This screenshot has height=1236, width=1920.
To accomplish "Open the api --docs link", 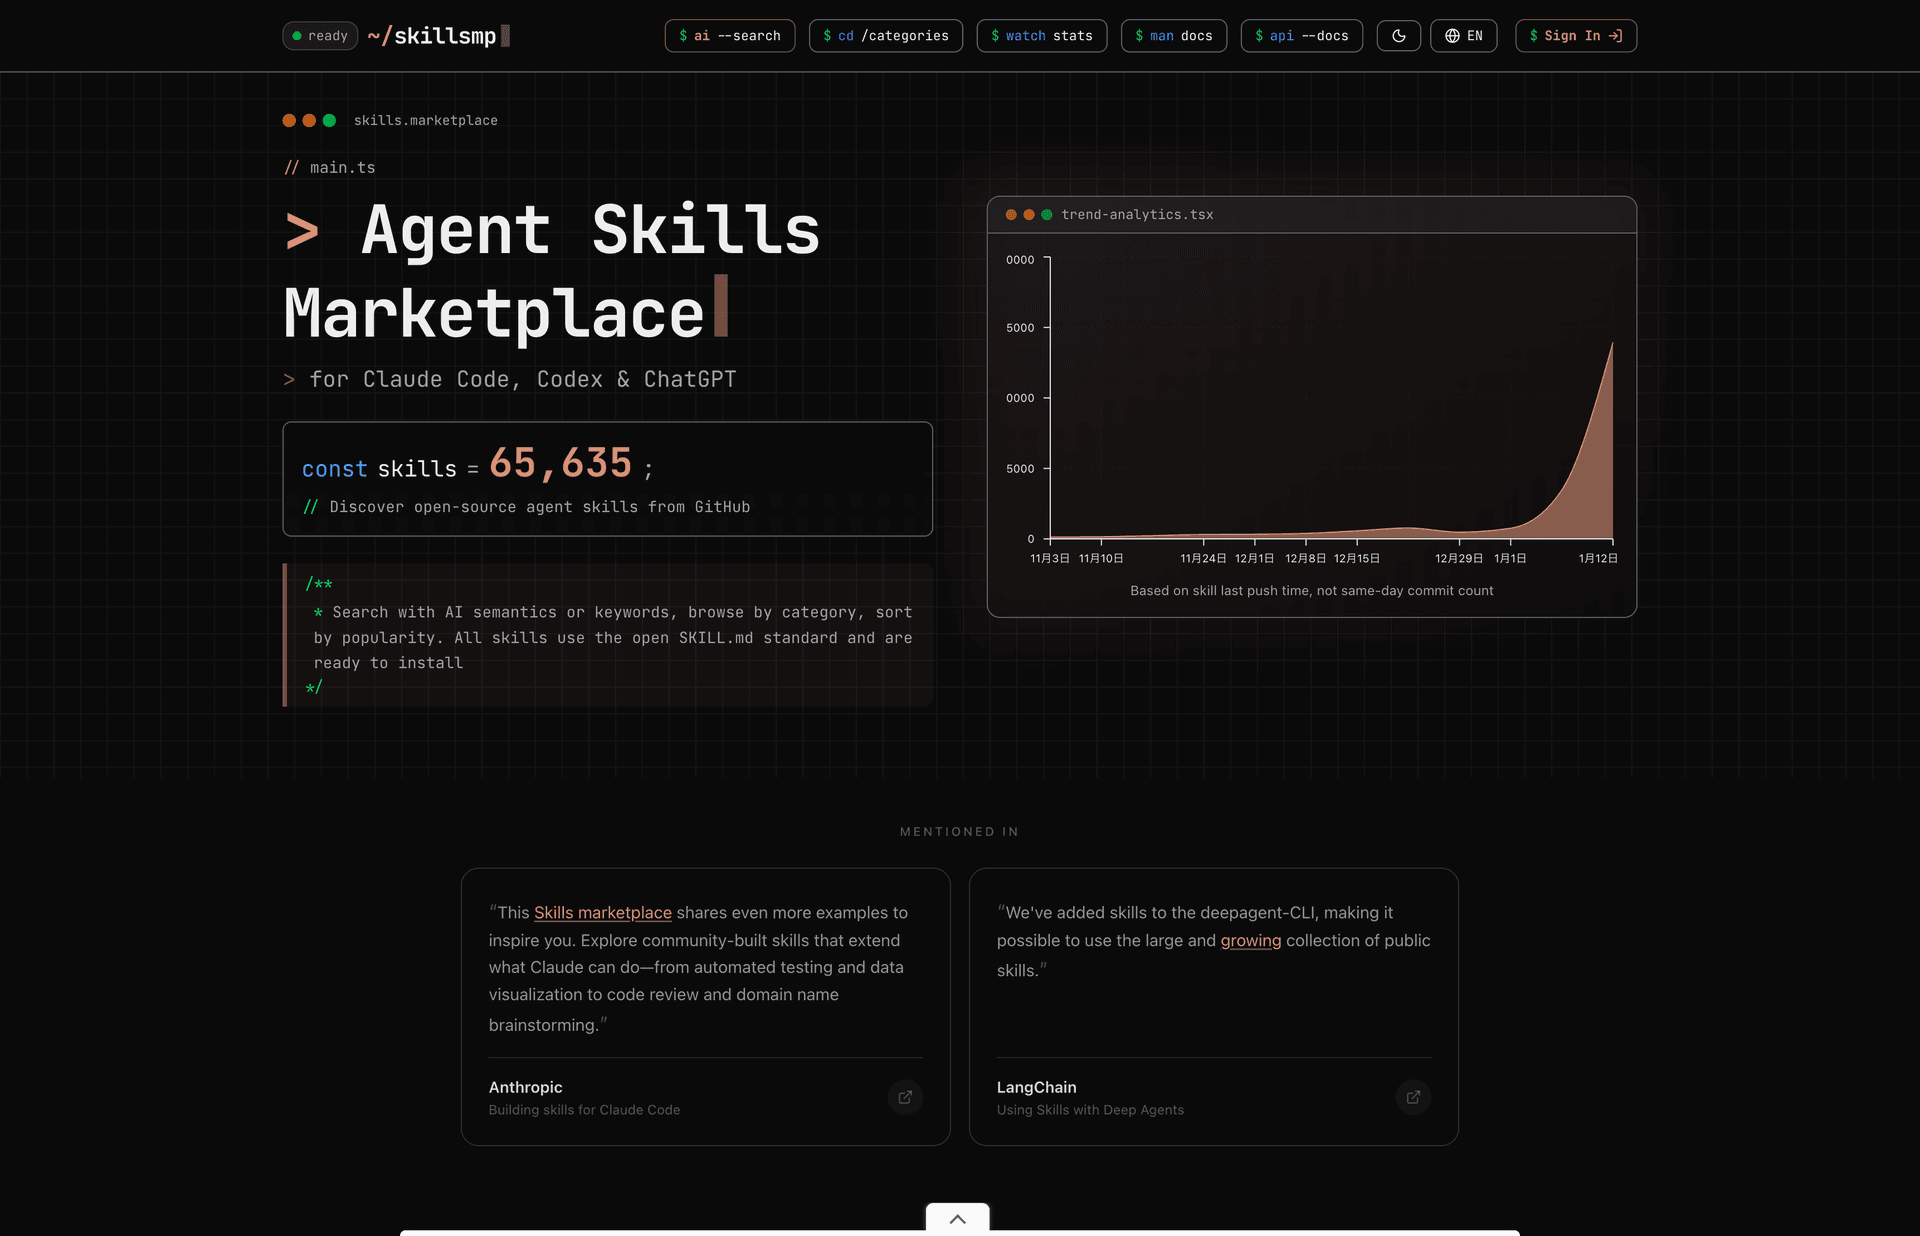I will tap(1301, 36).
